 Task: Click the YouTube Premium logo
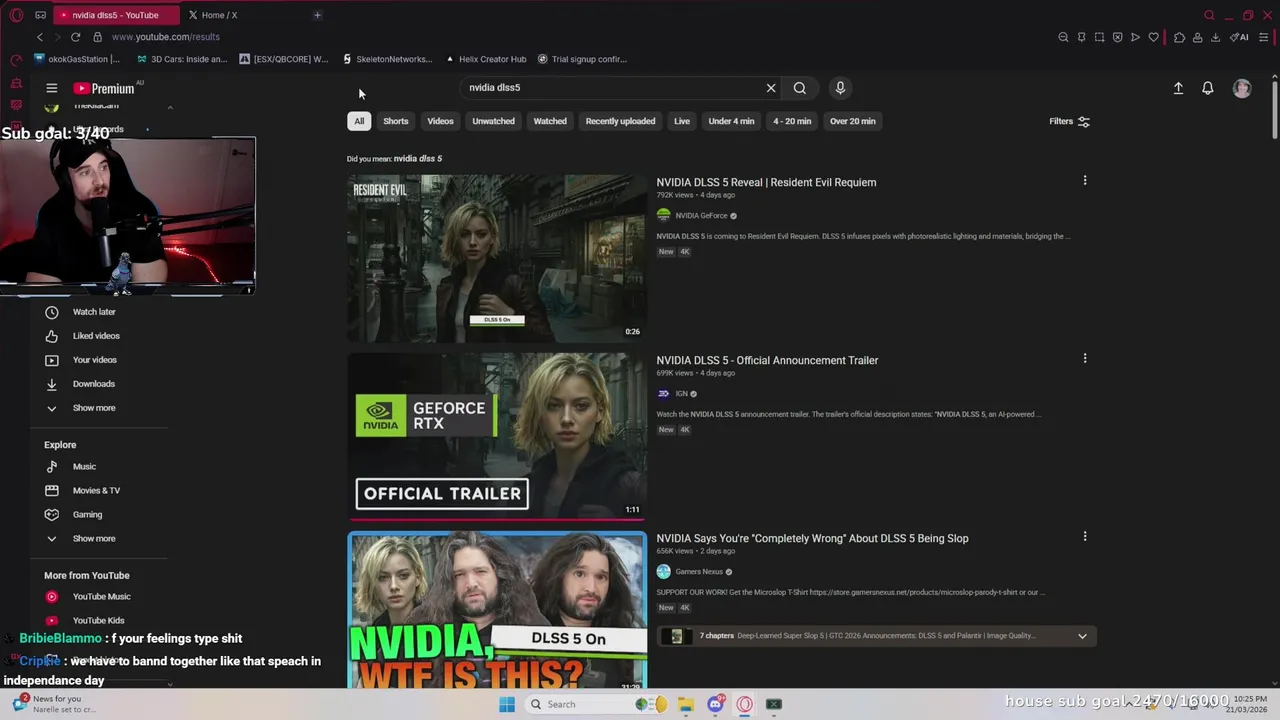point(104,88)
